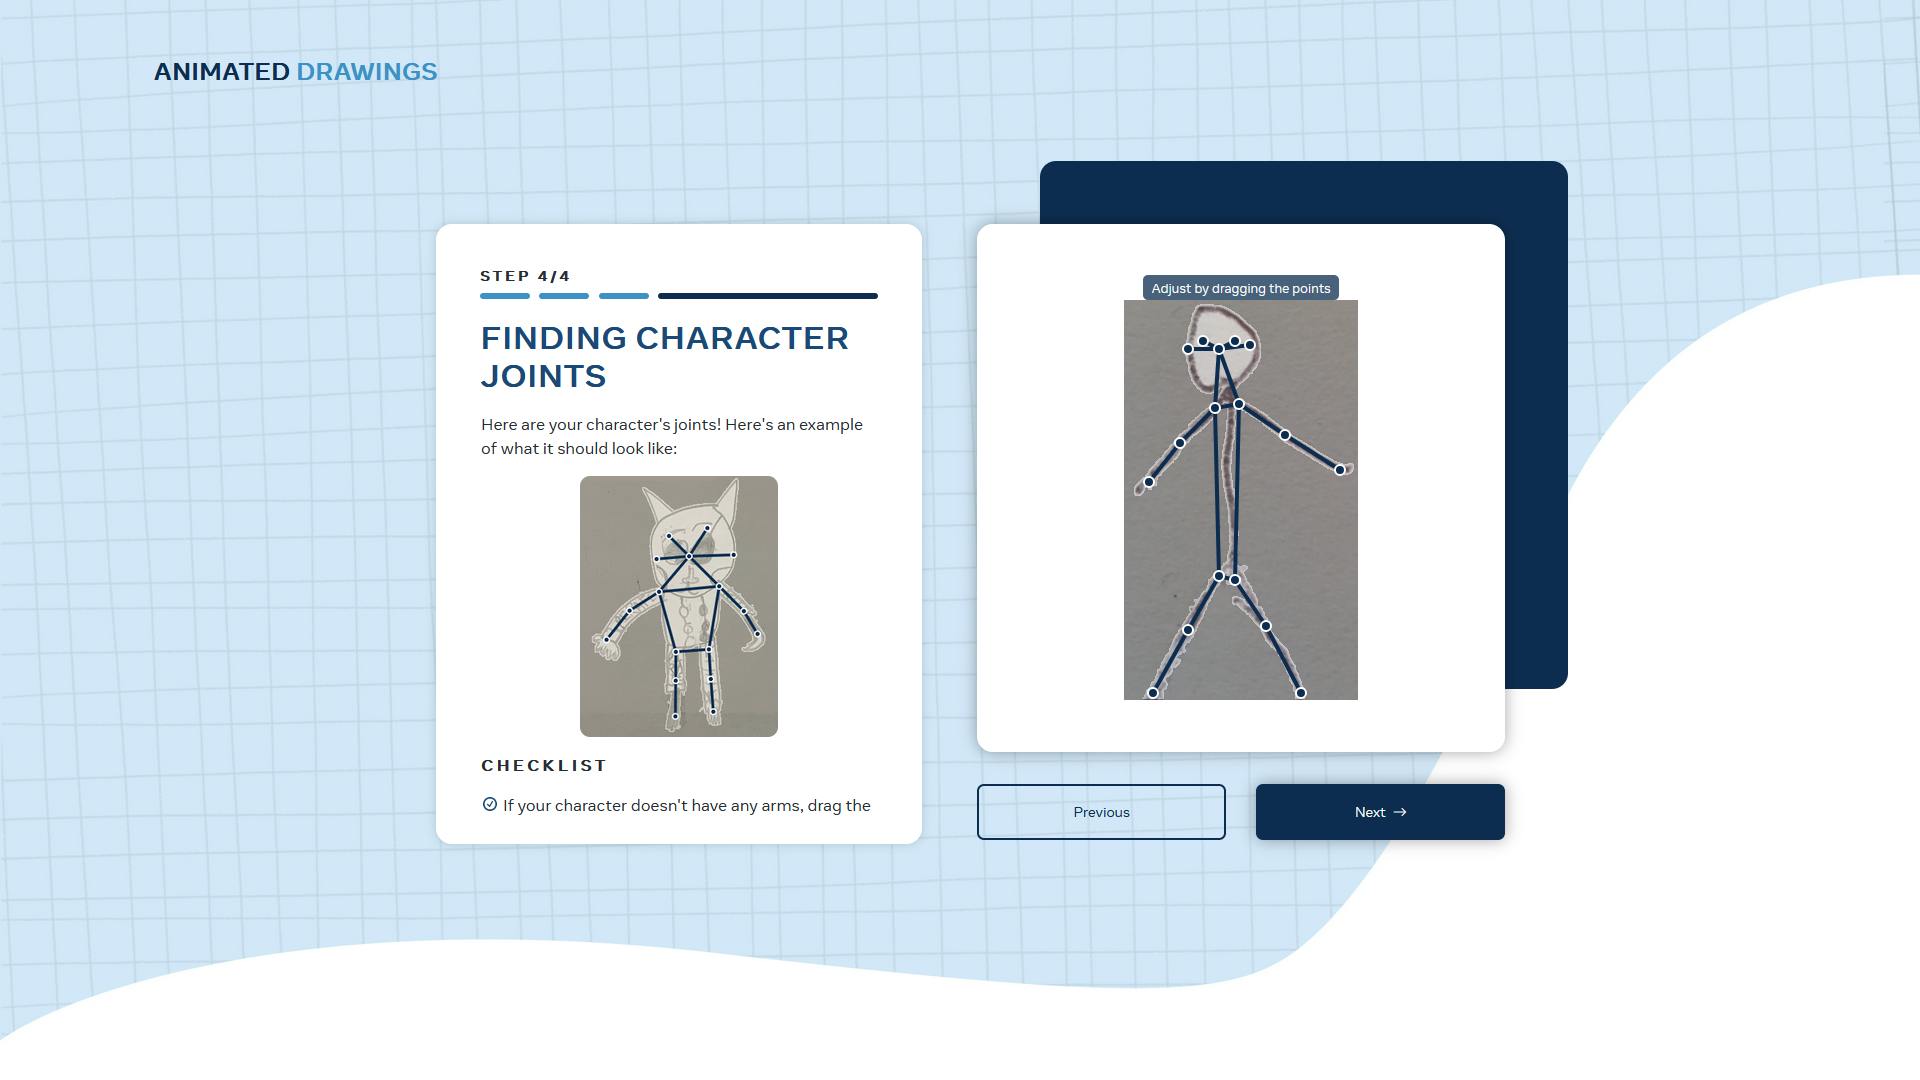The height and width of the screenshot is (1080, 1920).
Task: Select the leftmost ear joint on head
Action: click(1188, 349)
